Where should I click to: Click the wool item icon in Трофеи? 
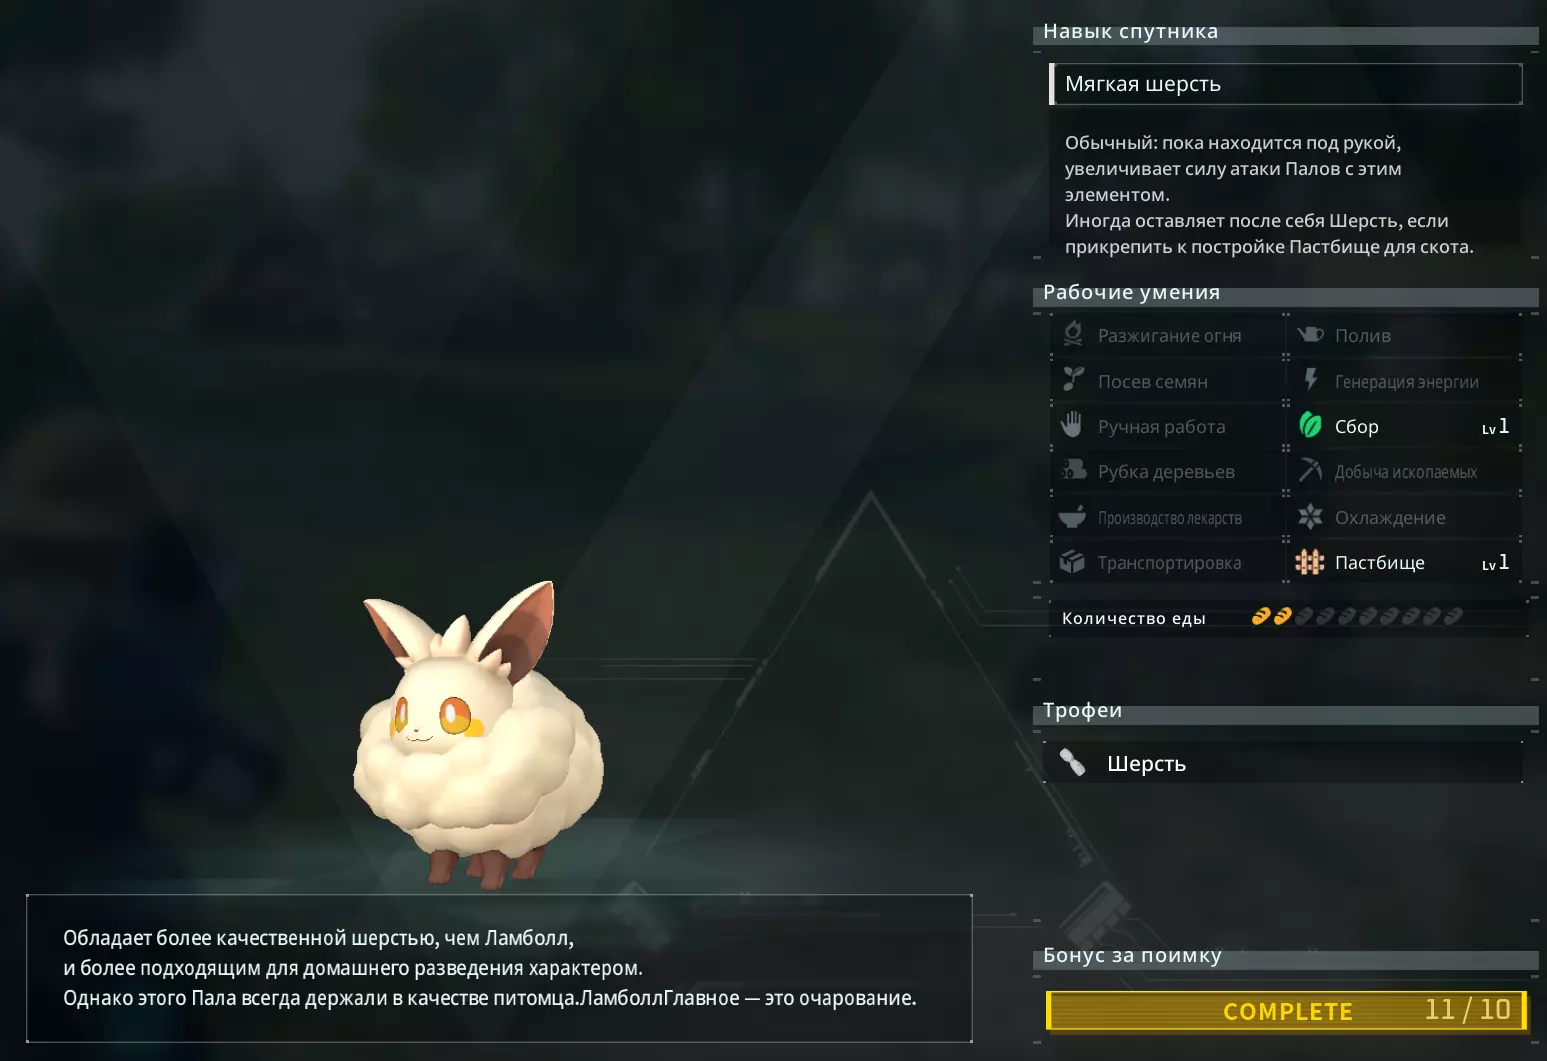(1072, 763)
